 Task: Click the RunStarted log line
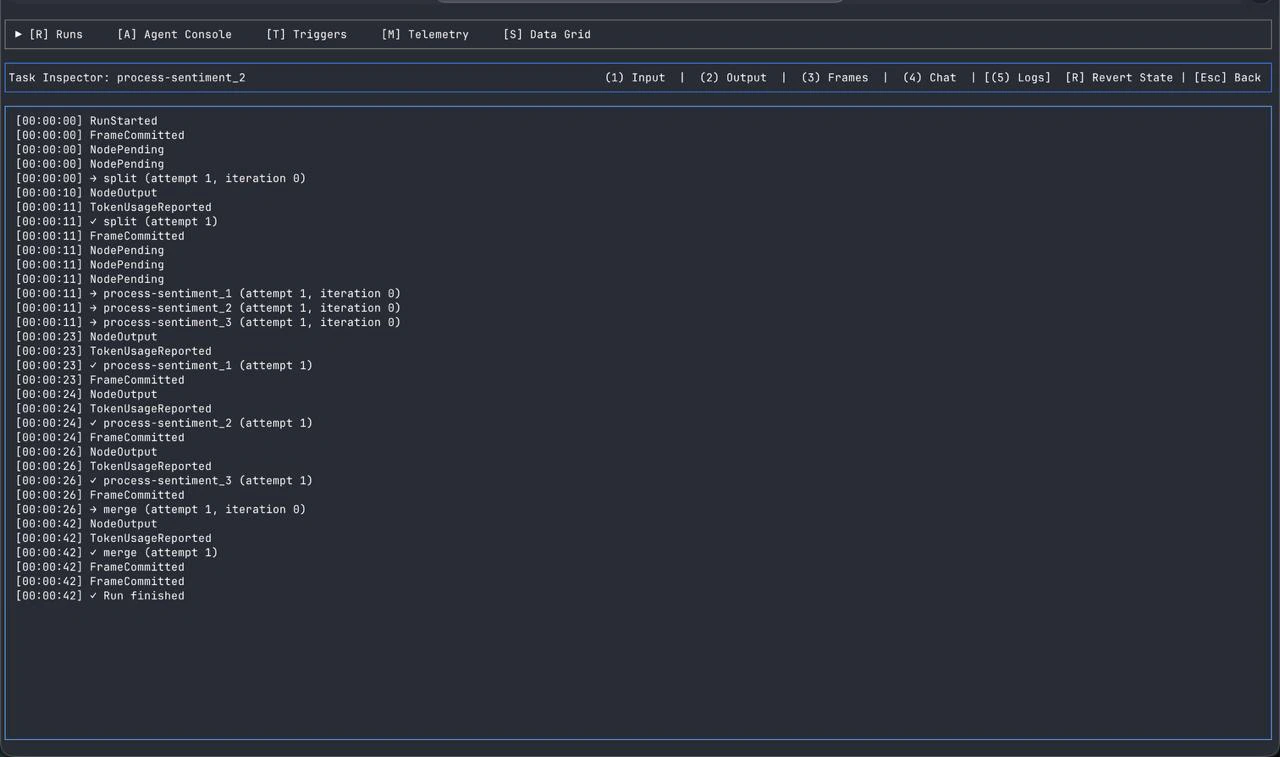point(86,121)
